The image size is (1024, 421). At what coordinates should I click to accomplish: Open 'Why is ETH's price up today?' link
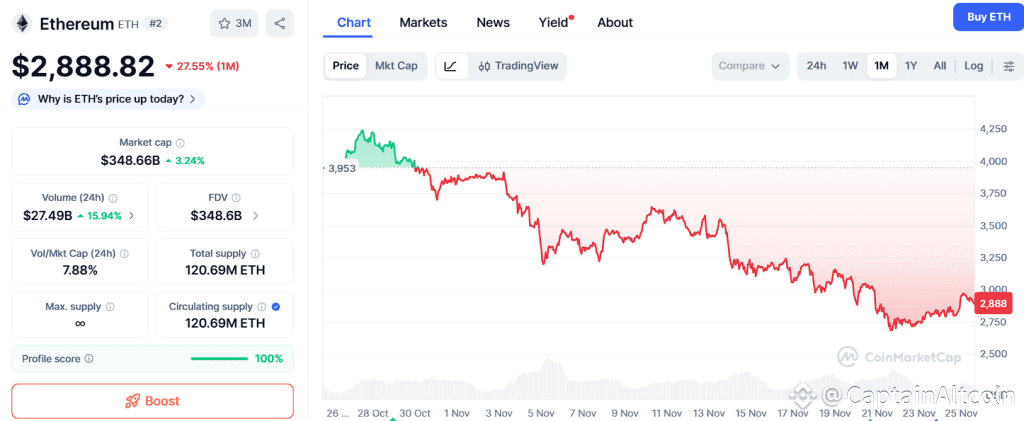pos(108,99)
